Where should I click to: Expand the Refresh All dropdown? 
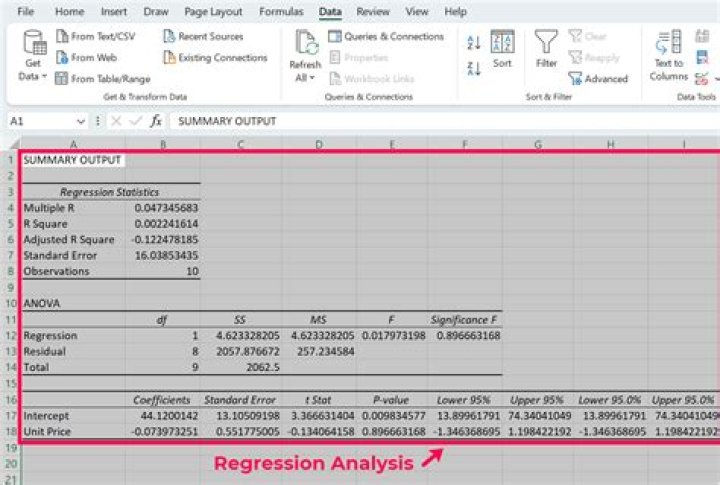[x=305, y=78]
